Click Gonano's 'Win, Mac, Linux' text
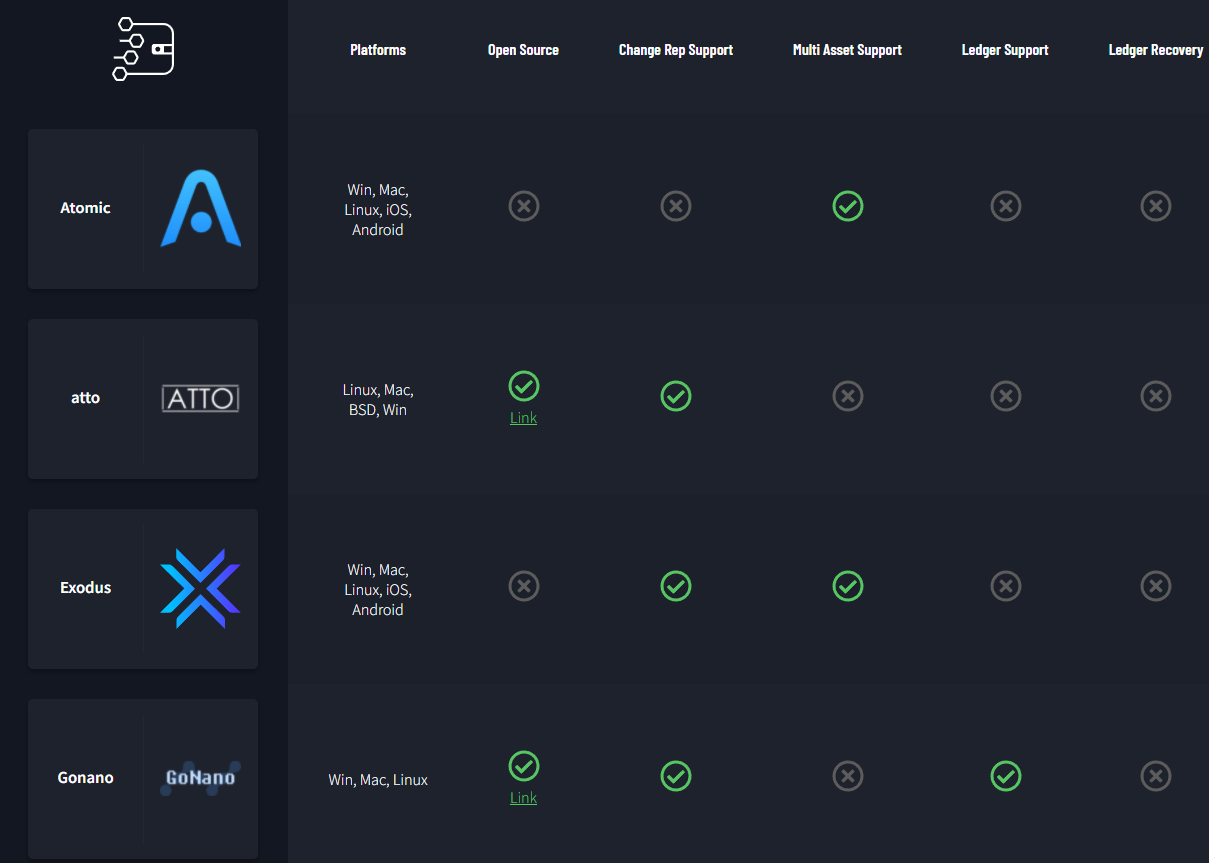Image resolution: width=1209 pixels, height=863 pixels. click(378, 780)
